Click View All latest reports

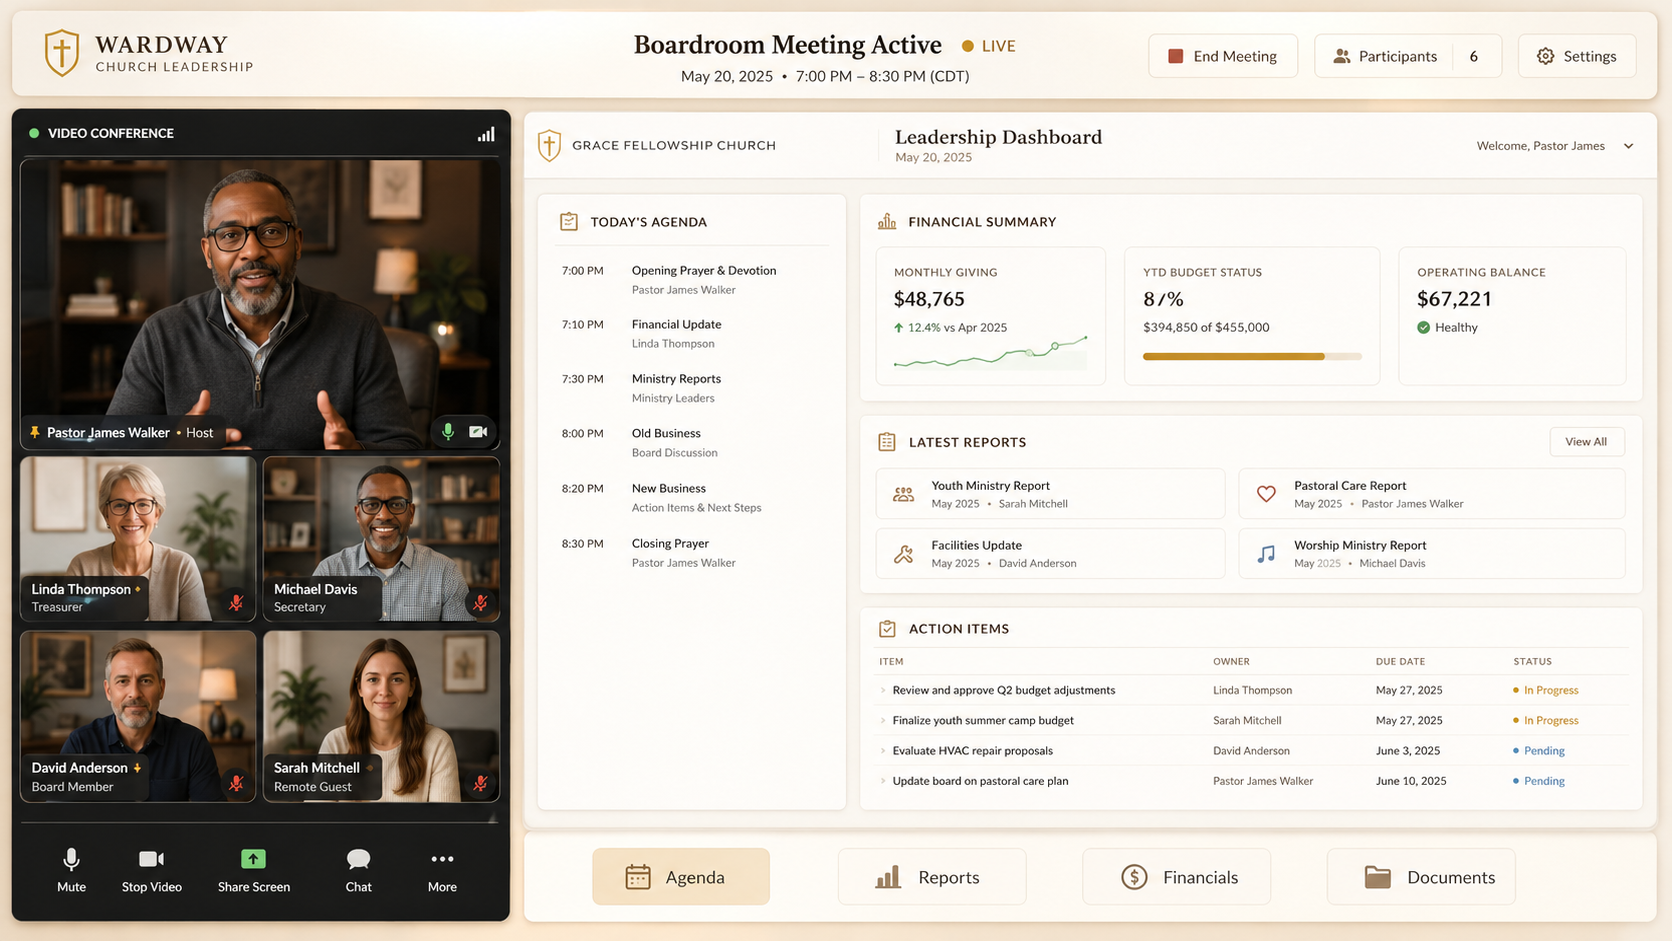pyautogui.click(x=1586, y=442)
